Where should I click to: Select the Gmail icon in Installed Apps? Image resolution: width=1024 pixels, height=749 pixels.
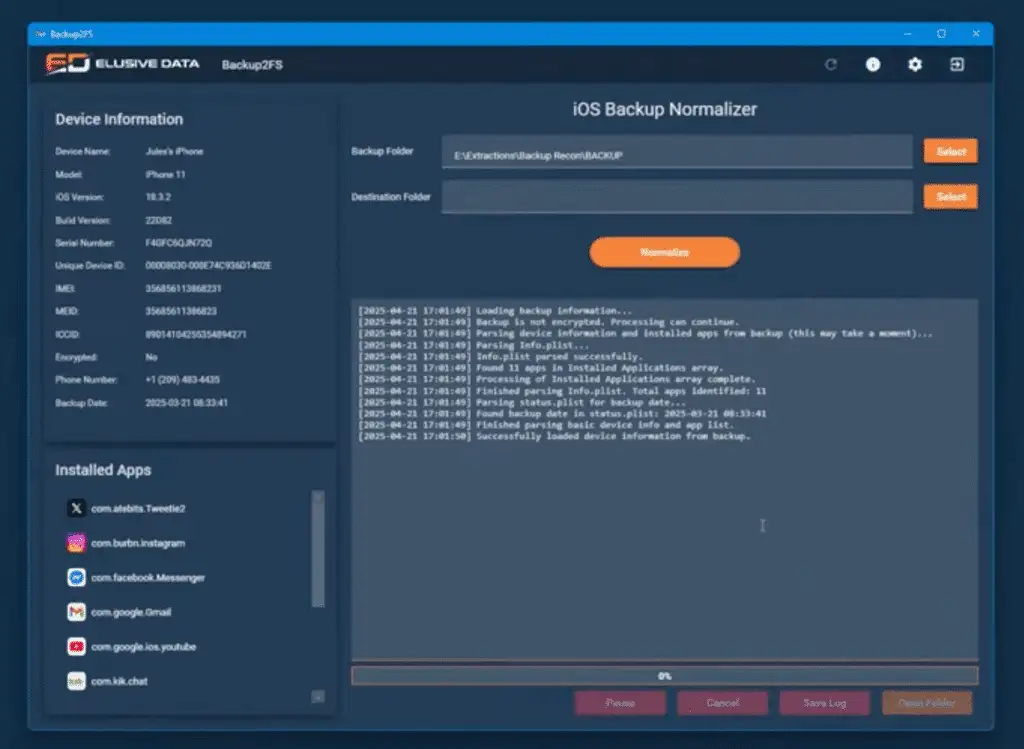click(77, 611)
